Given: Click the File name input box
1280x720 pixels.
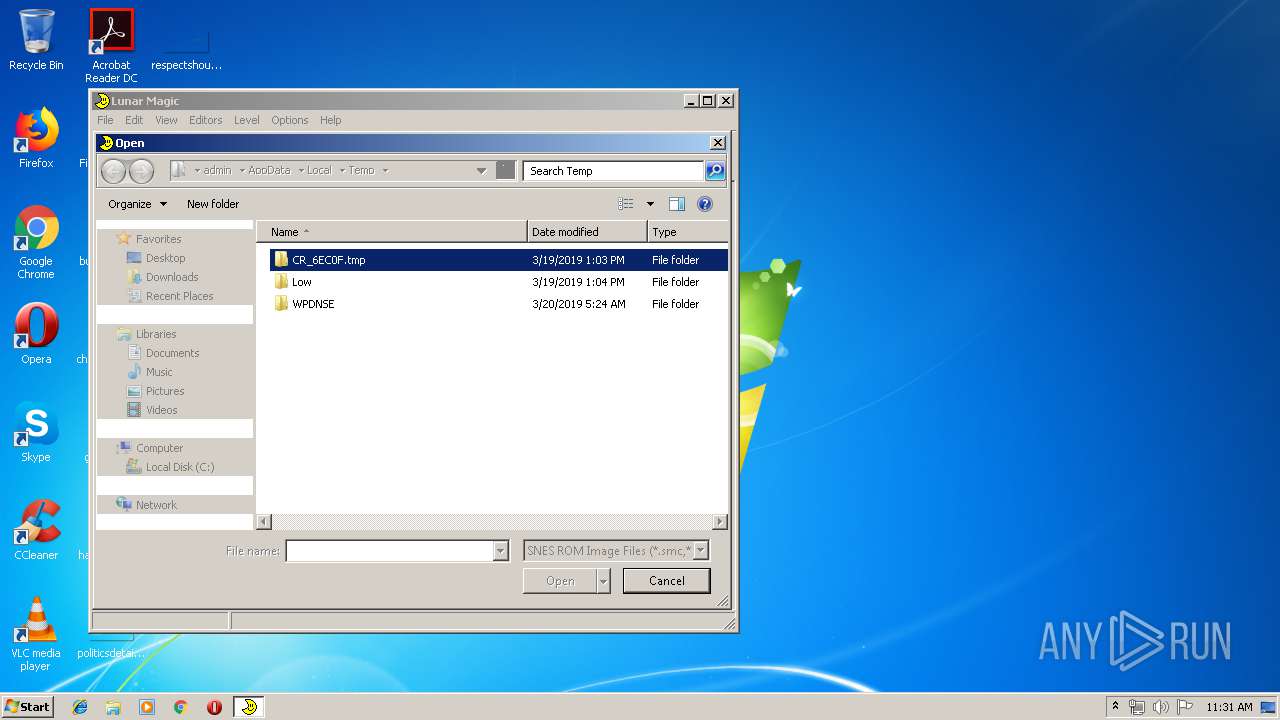Looking at the screenshot, I should [390, 551].
